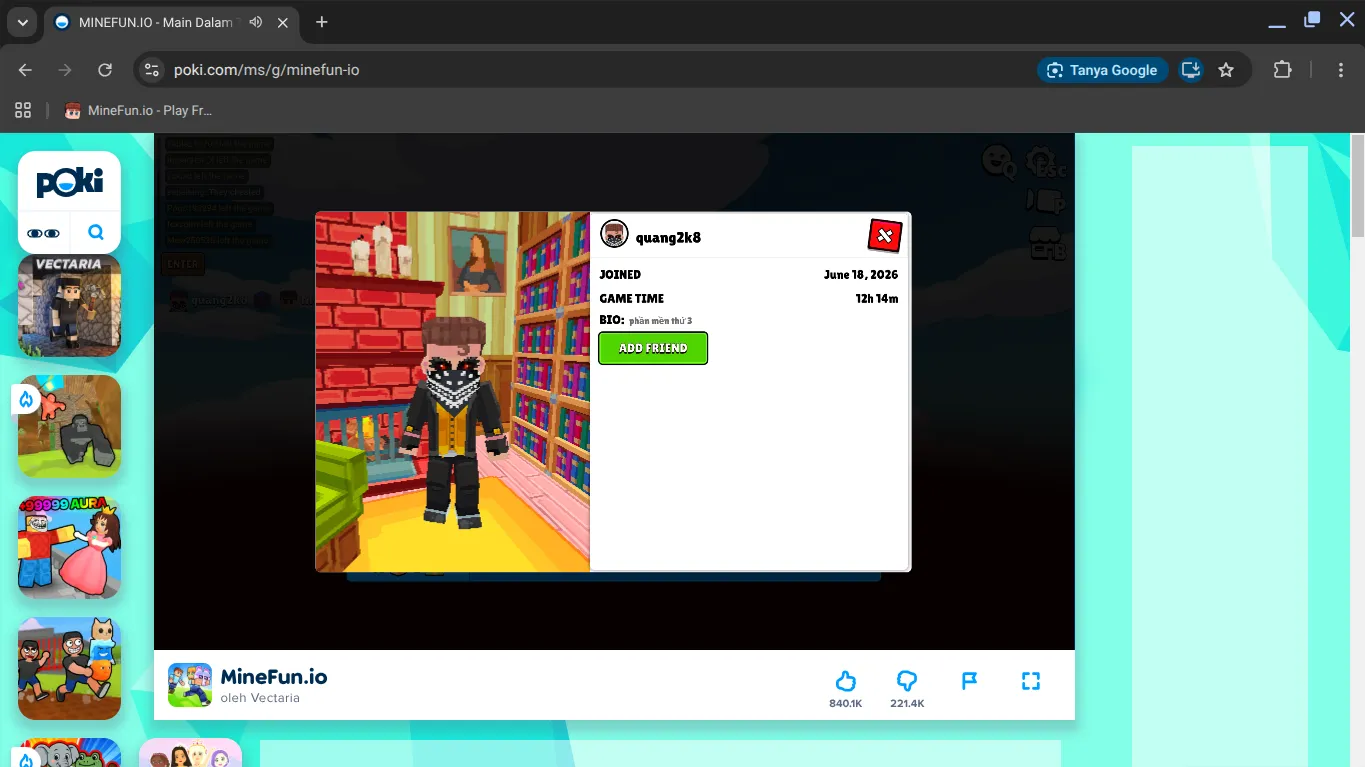This screenshot has width=1365, height=767.
Task: Report the game using the flag icon
Action: pyautogui.click(x=969, y=682)
